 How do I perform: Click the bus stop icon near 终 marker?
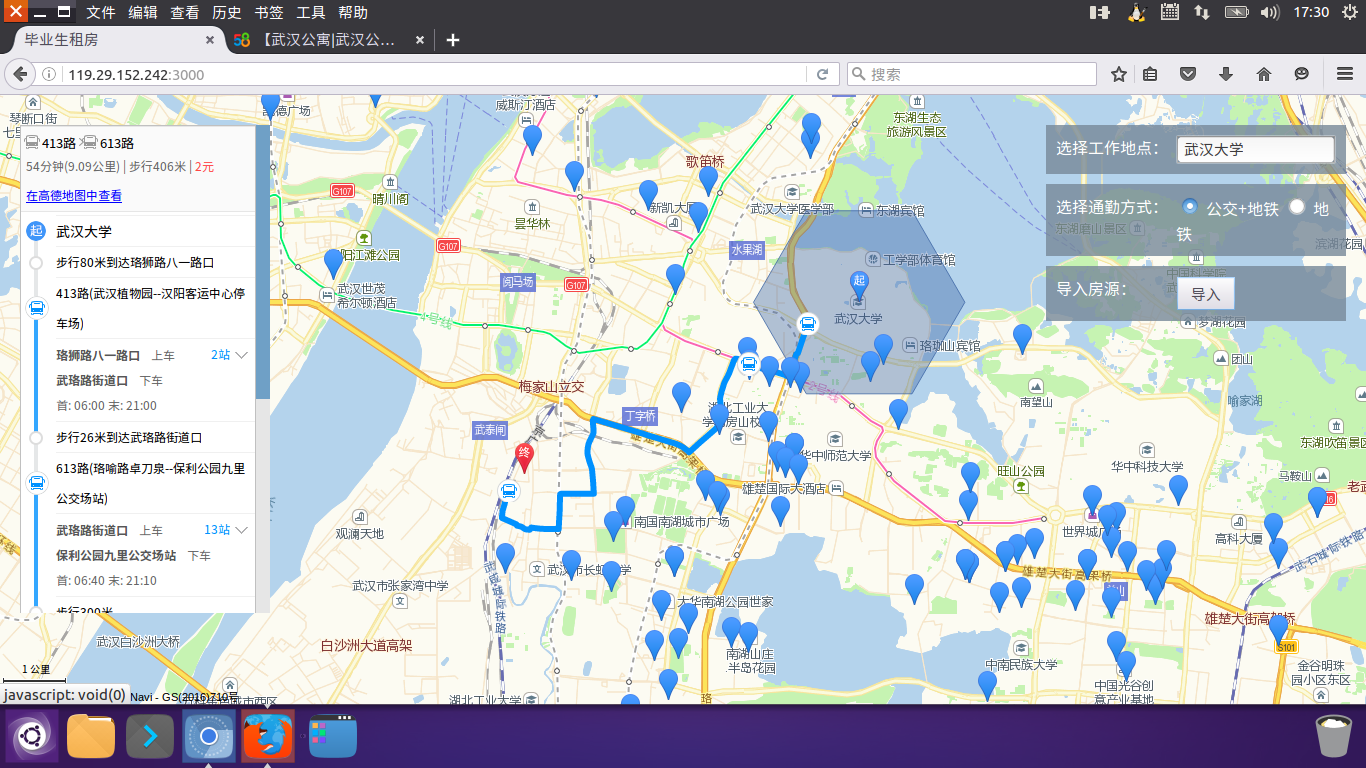pyautogui.click(x=509, y=491)
